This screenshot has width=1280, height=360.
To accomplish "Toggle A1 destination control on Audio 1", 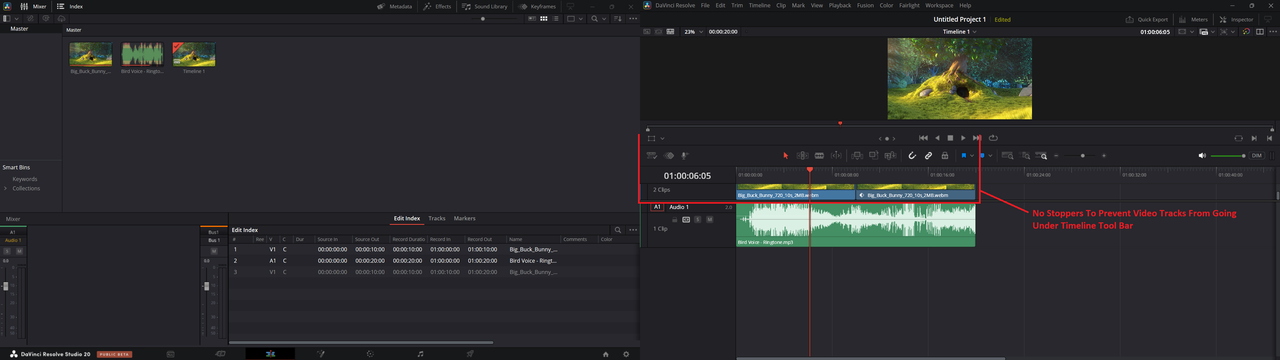I will pos(657,207).
